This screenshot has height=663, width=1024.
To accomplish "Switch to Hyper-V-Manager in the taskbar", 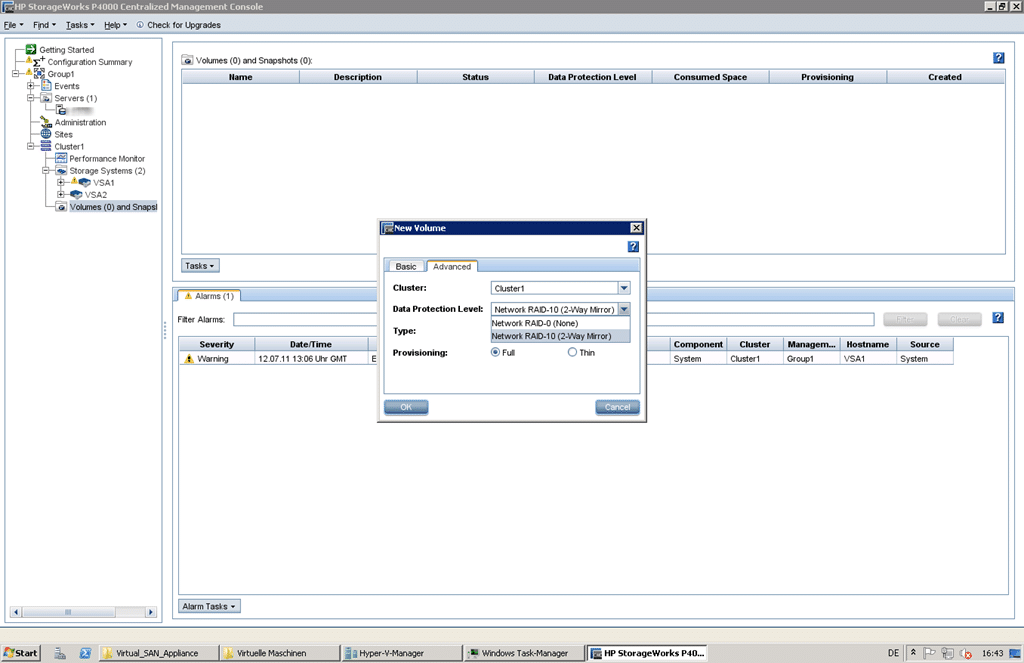I will pyautogui.click(x=401, y=653).
